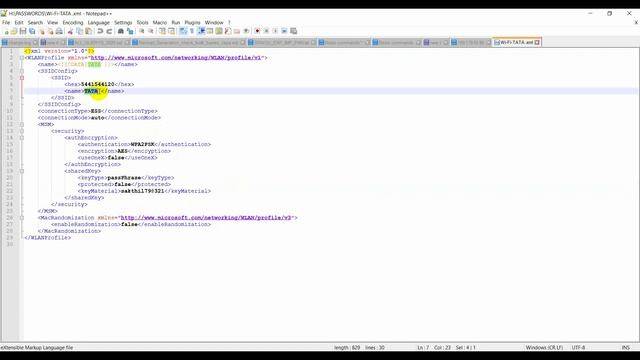Collapse the MacRandomization fold on line 26
The width and height of the screenshot is (640, 360).
(x=22, y=218)
